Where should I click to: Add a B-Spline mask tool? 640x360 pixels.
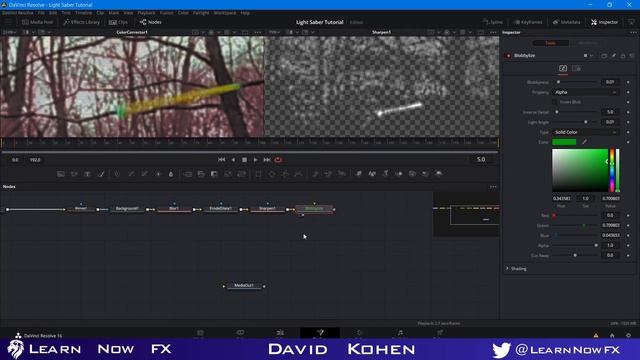299,174
